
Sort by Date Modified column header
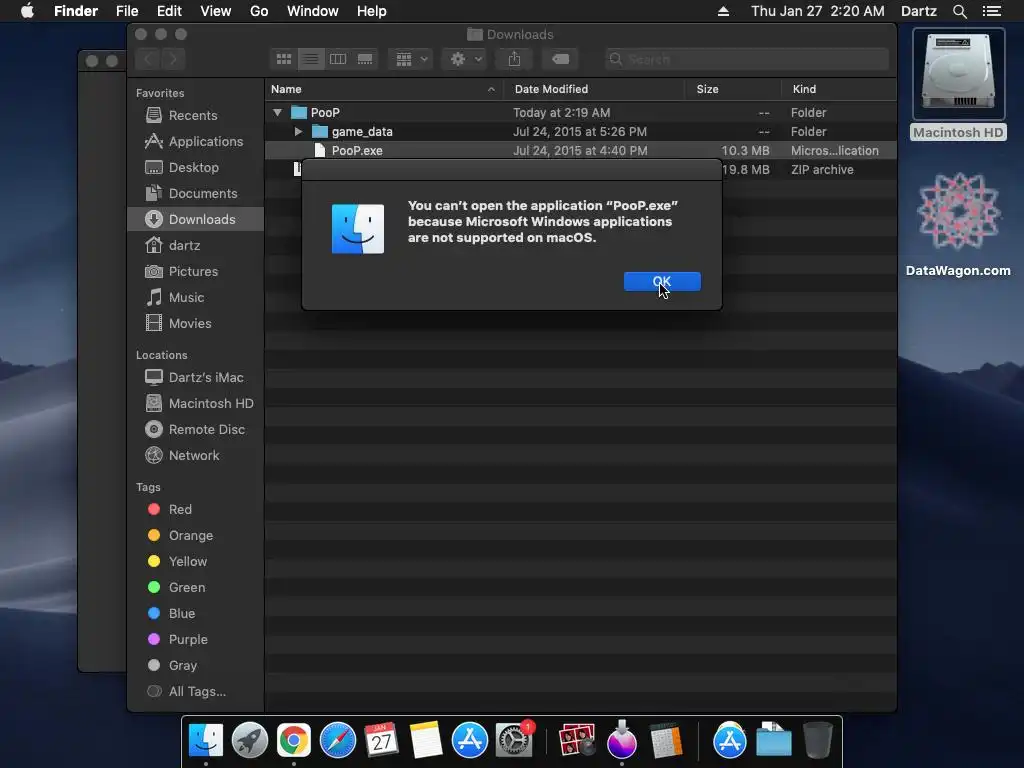click(x=594, y=89)
